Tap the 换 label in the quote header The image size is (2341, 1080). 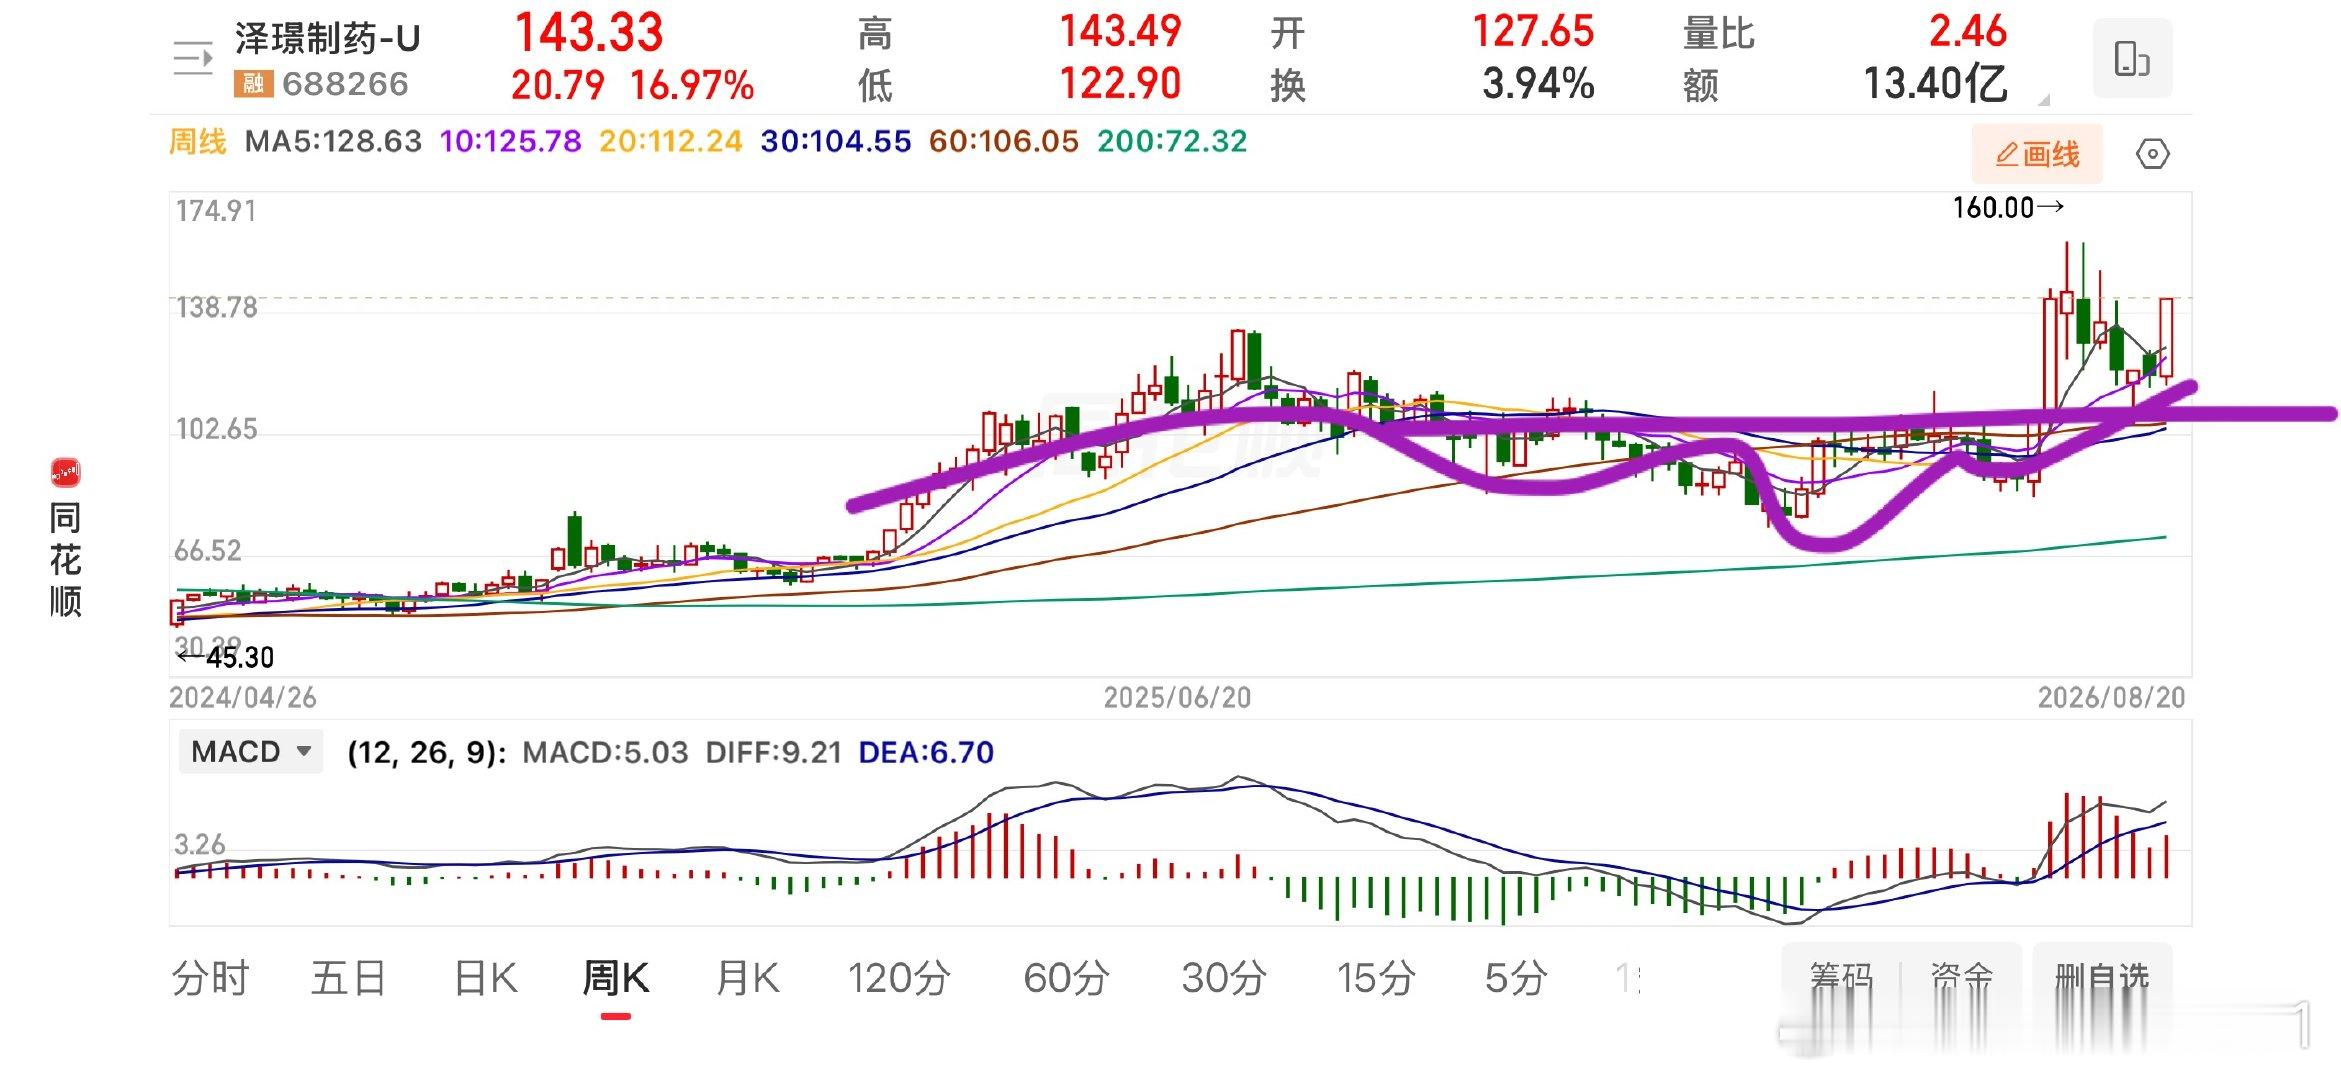[1288, 86]
